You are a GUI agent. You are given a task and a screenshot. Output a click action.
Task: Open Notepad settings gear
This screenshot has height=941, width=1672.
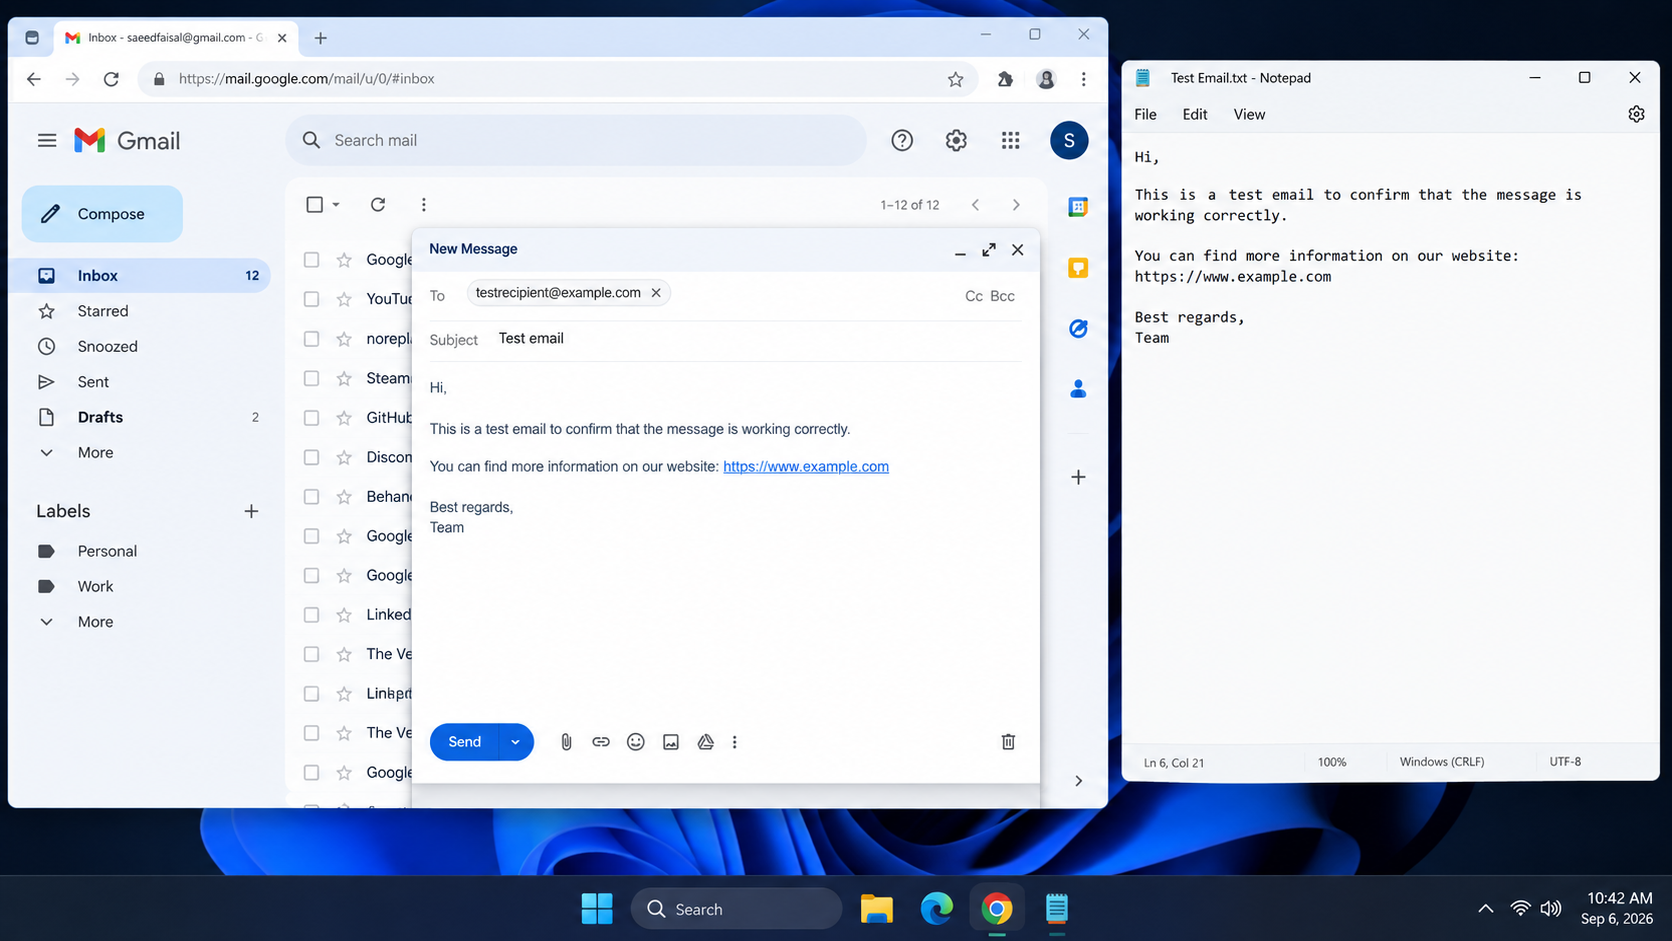[x=1636, y=115]
